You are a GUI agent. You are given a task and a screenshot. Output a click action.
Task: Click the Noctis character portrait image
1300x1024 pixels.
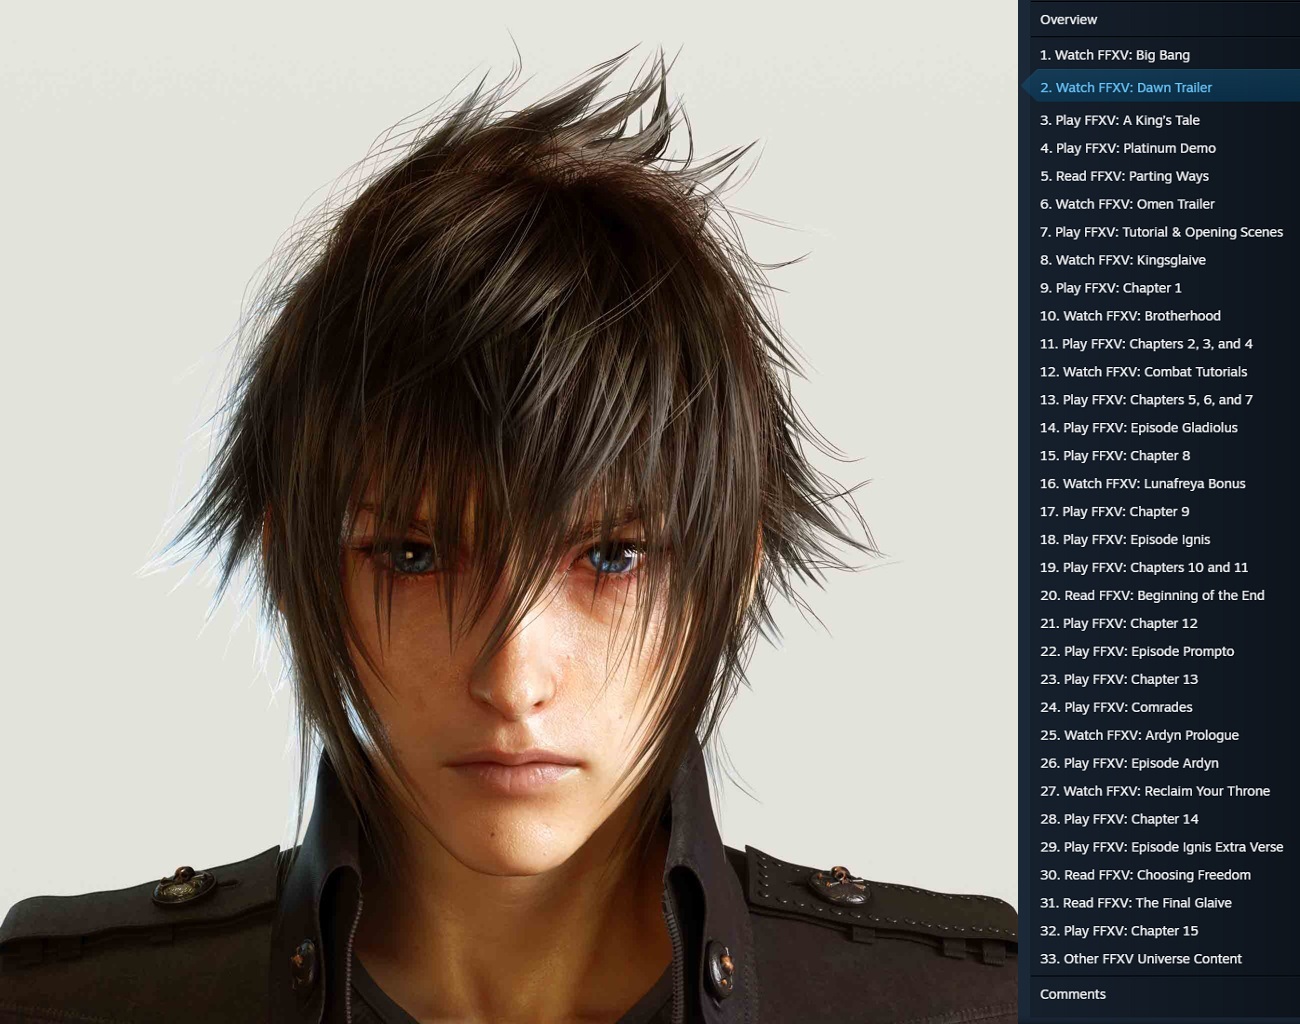tap(509, 512)
